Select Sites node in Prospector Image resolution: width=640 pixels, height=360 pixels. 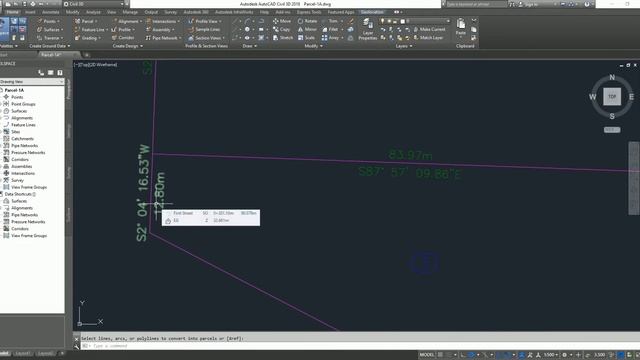[16, 132]
